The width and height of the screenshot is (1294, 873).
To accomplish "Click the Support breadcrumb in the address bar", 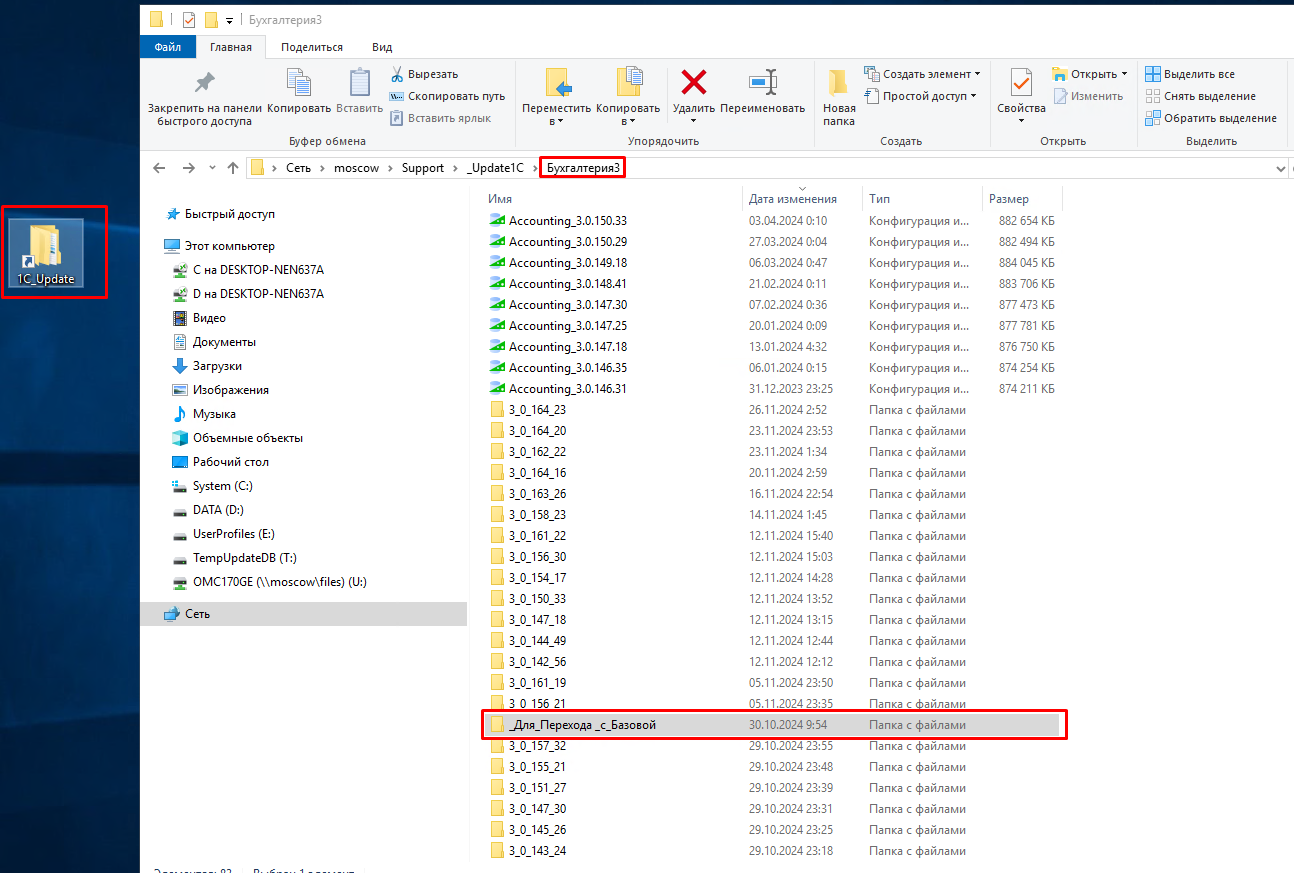I will pyautogui.click(x=423, y=168).
